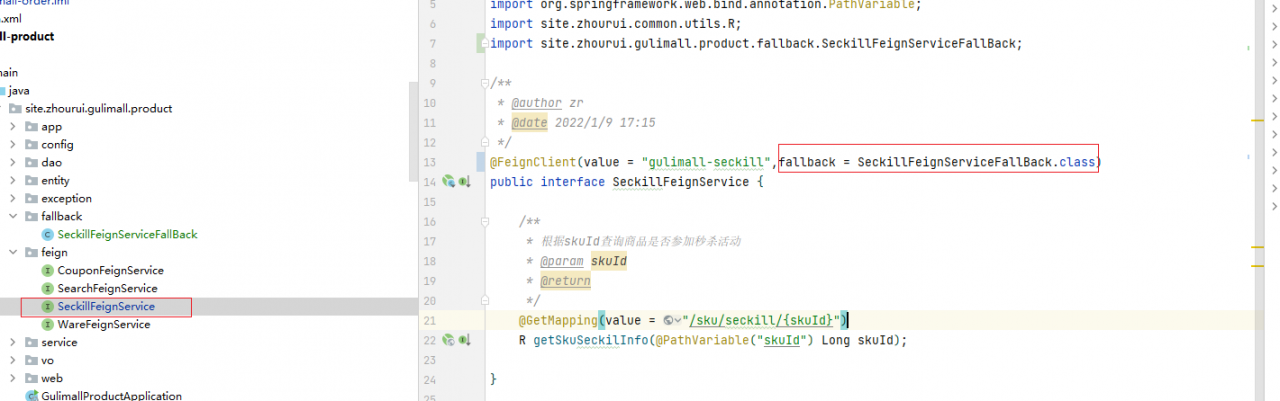
Task: Click the interface icon beside CouponFeignService
Action: click(x=47, y=270)
